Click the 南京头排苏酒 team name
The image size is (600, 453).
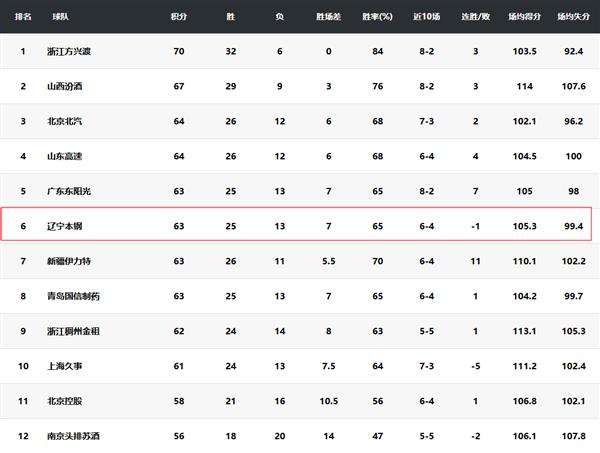click(72, 435)
